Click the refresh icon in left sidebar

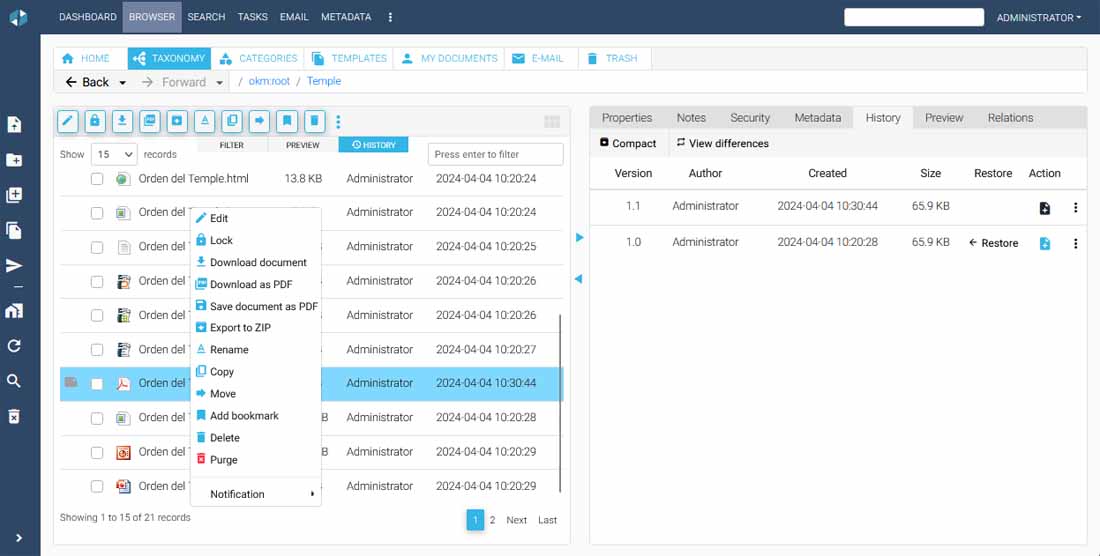[x=14, y=346]
